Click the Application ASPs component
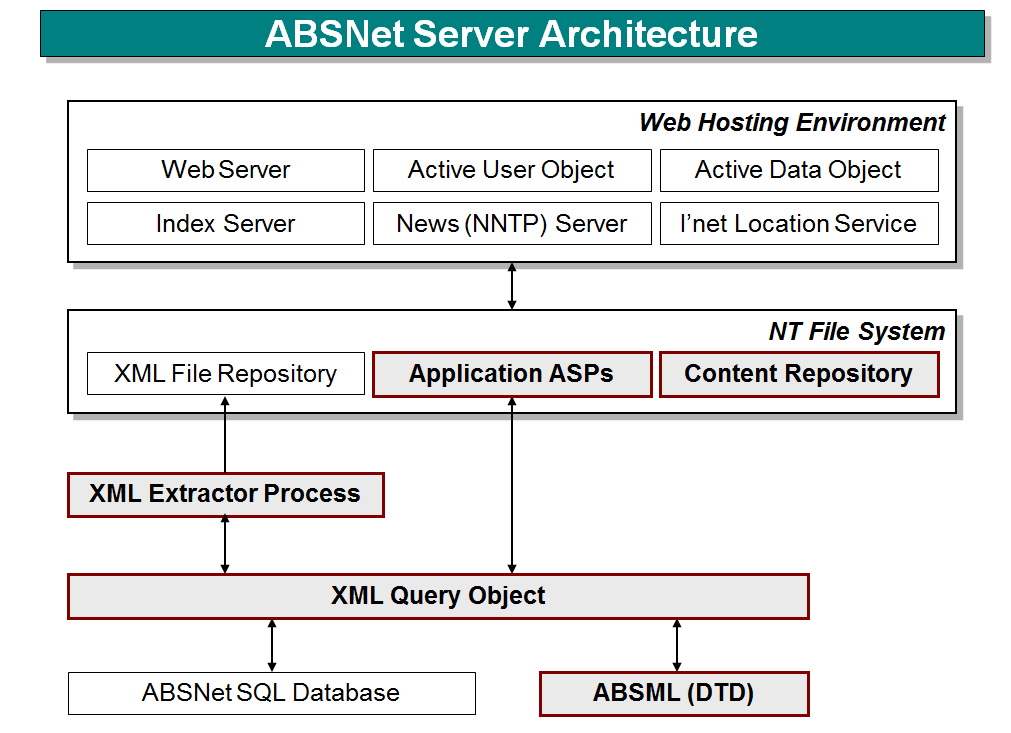 [511, 373]
